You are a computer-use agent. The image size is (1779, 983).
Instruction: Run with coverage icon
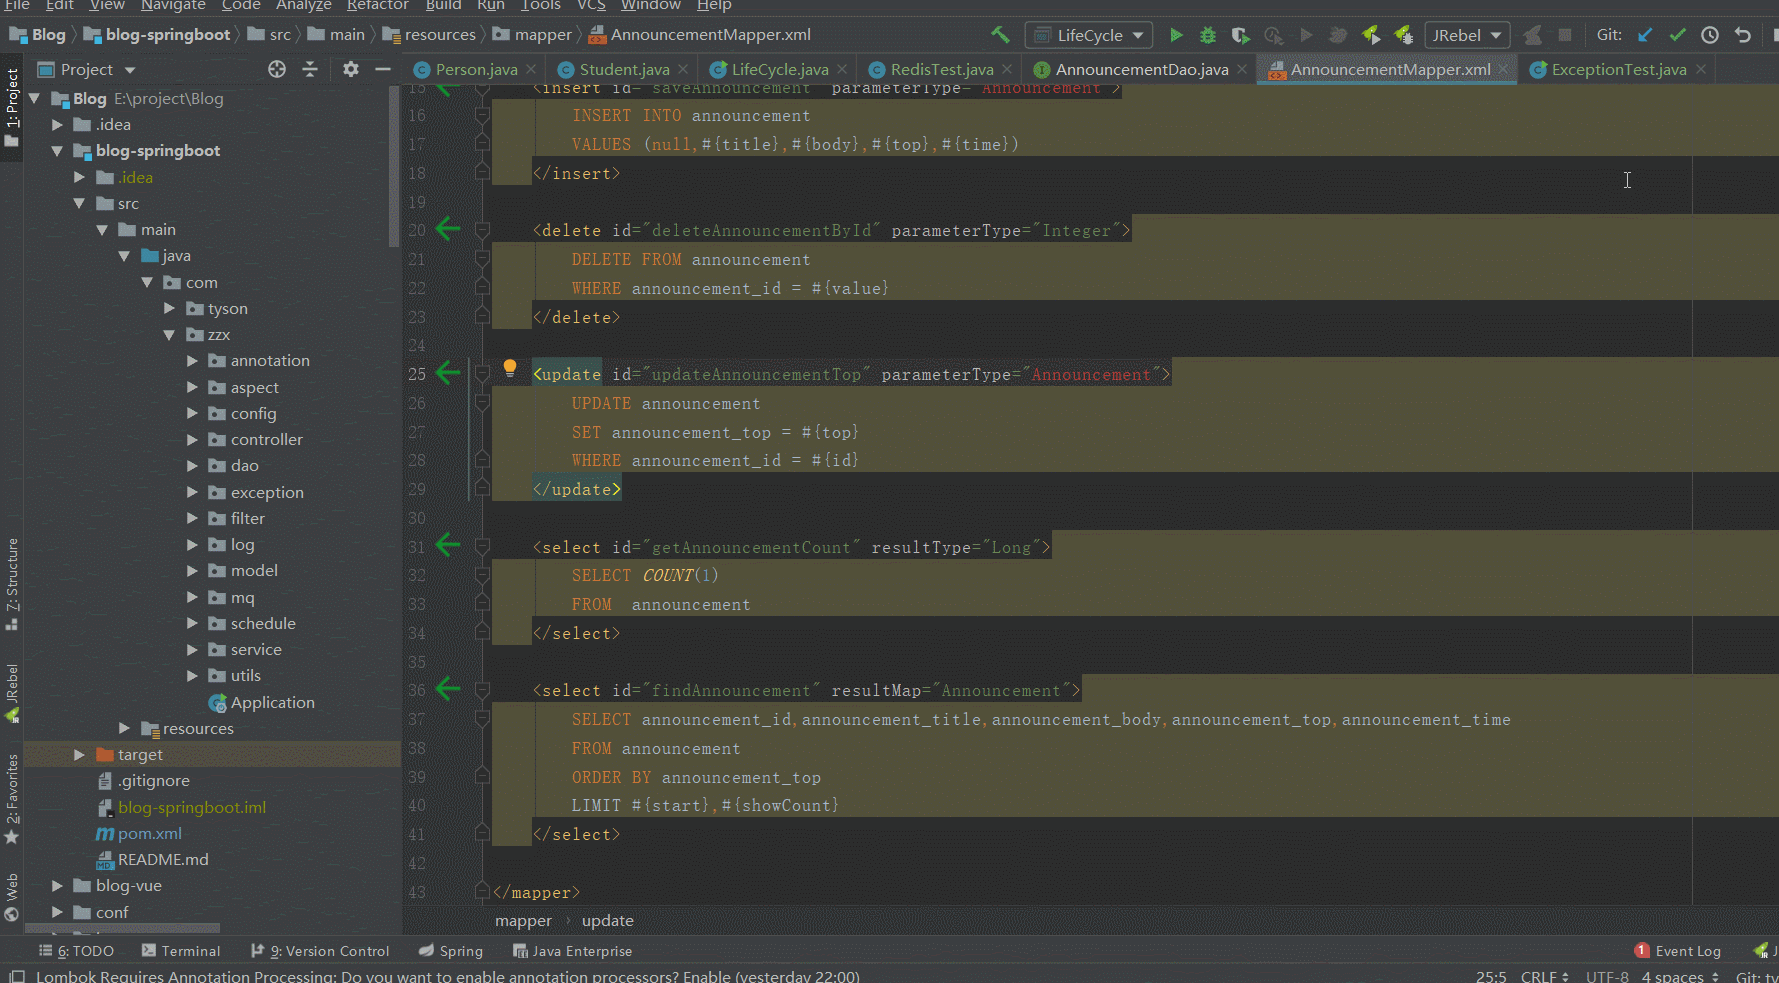(1240, 35)
